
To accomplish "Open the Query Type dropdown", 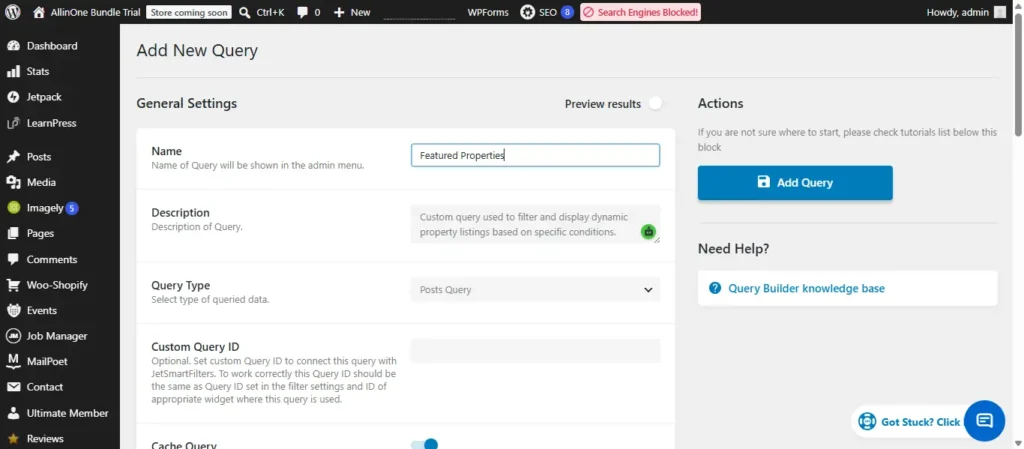I will pyautogui.click(x=536, y=290).
